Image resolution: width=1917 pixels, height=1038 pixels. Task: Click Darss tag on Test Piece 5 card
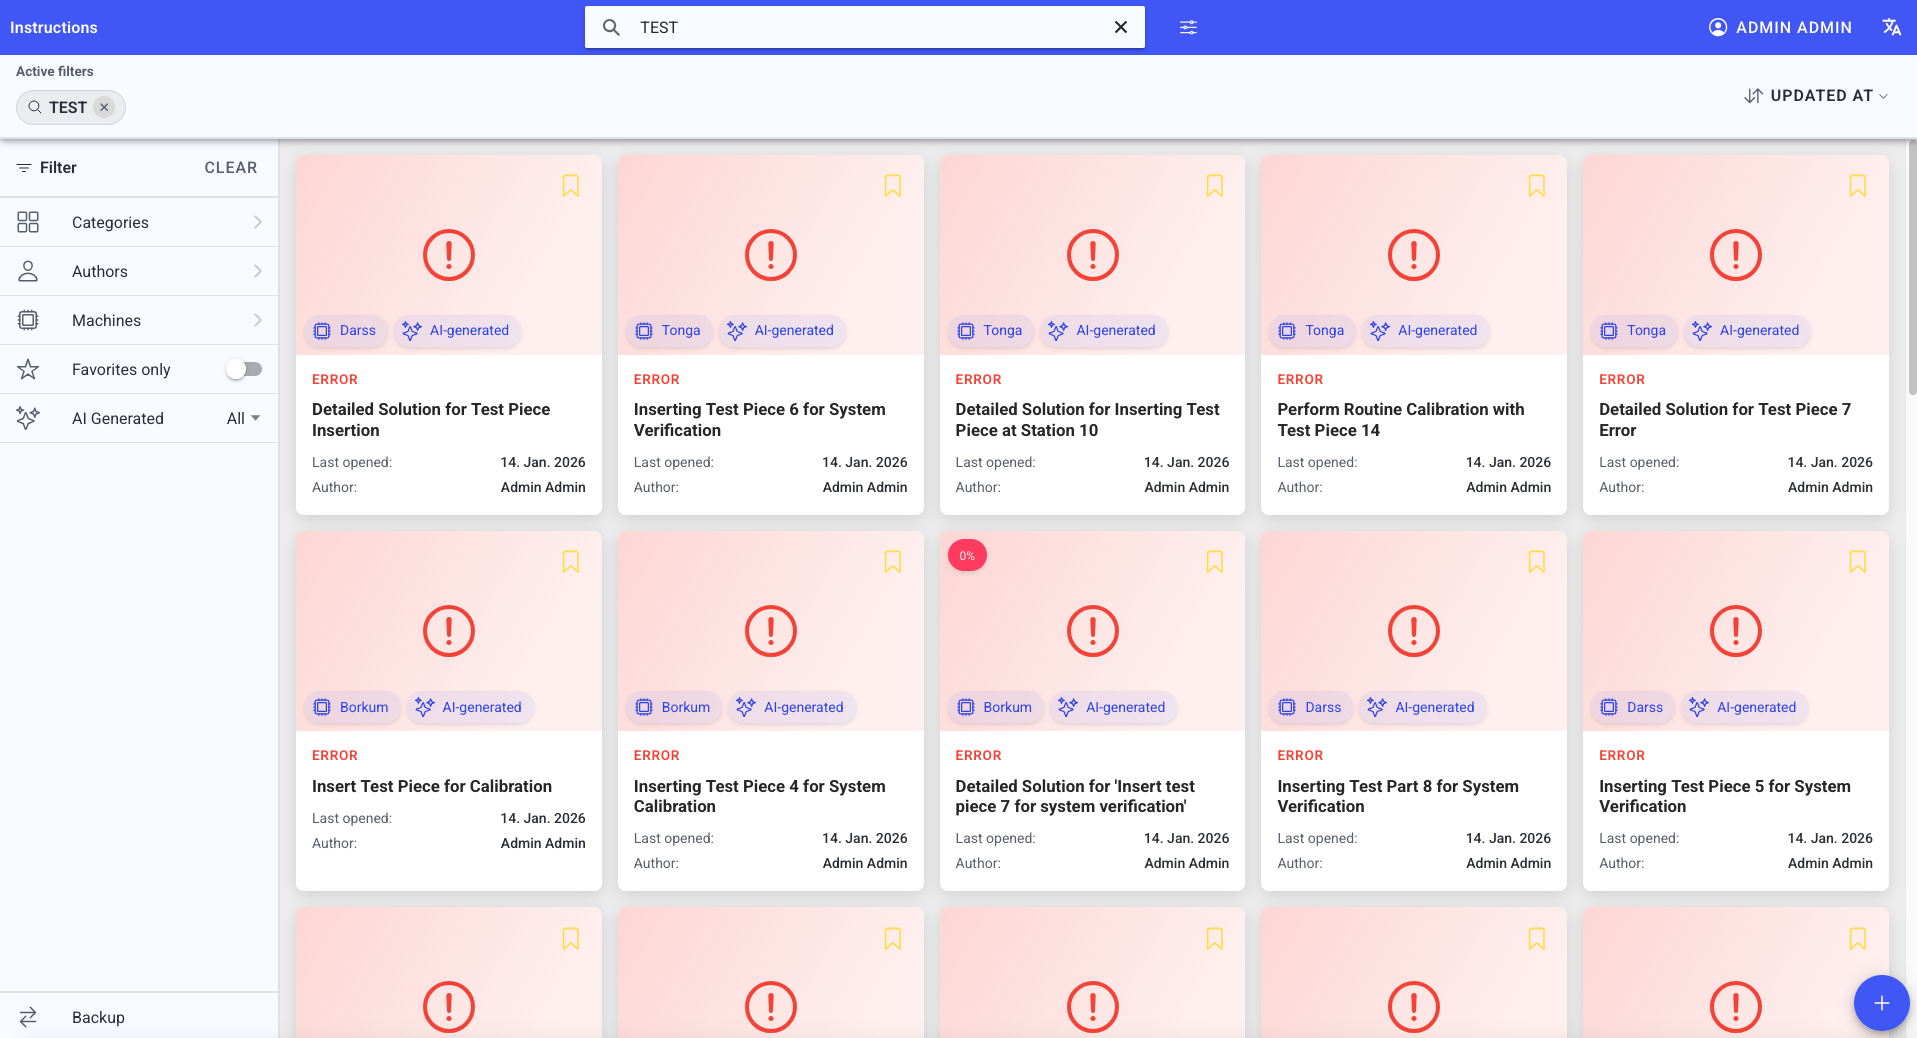1633,707
